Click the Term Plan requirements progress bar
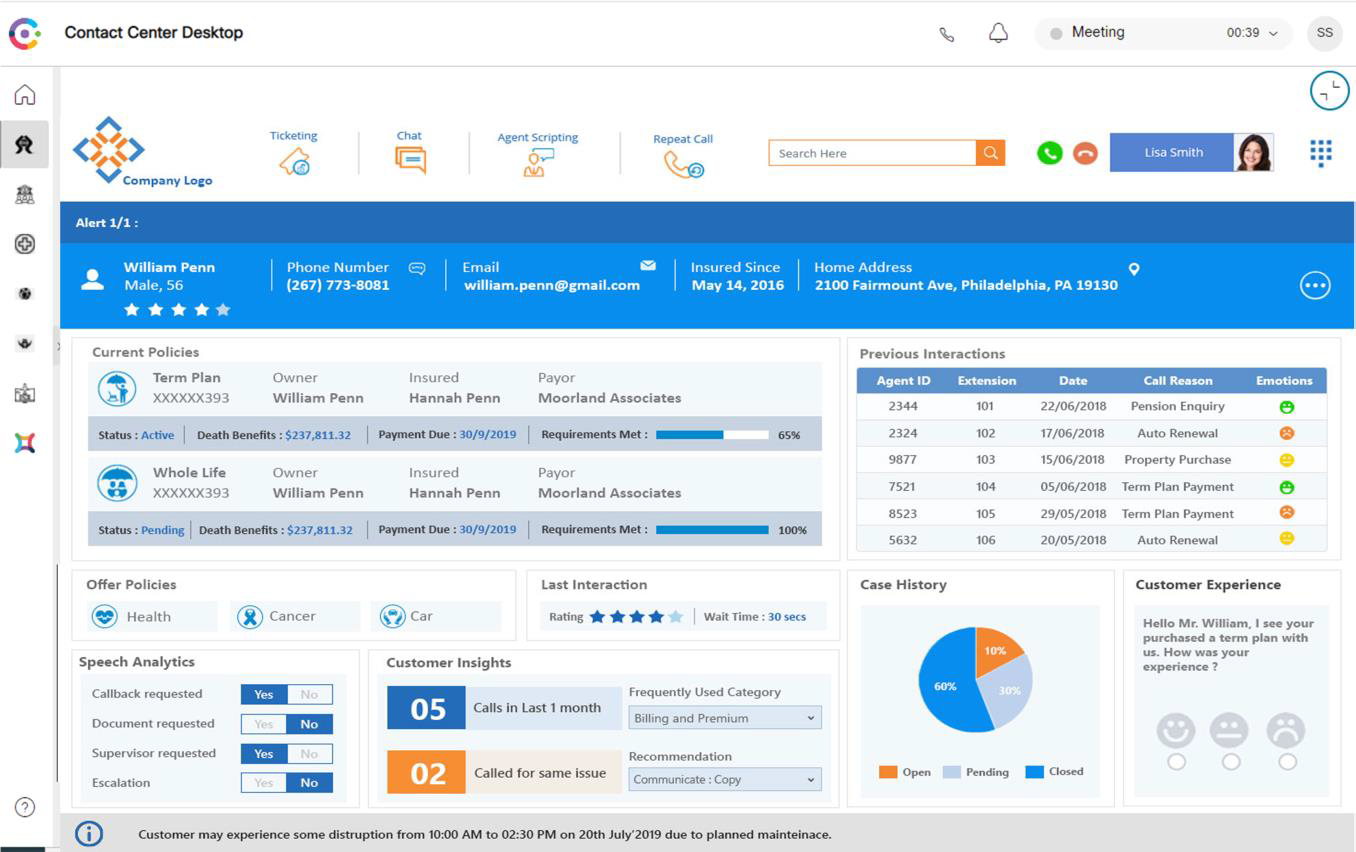 click(x=712, y=435)
